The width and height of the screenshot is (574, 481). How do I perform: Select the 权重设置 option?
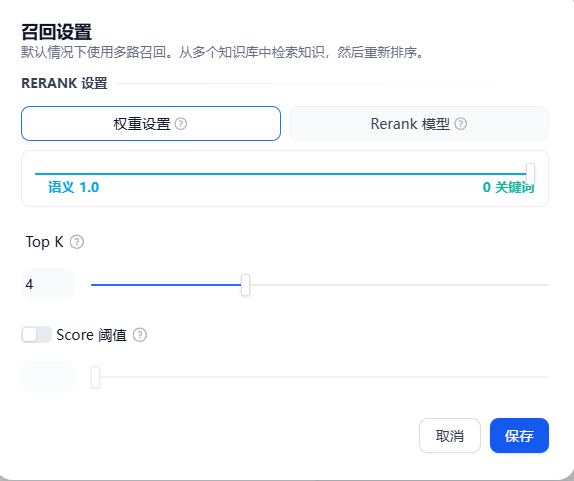[x=151, y=123]
